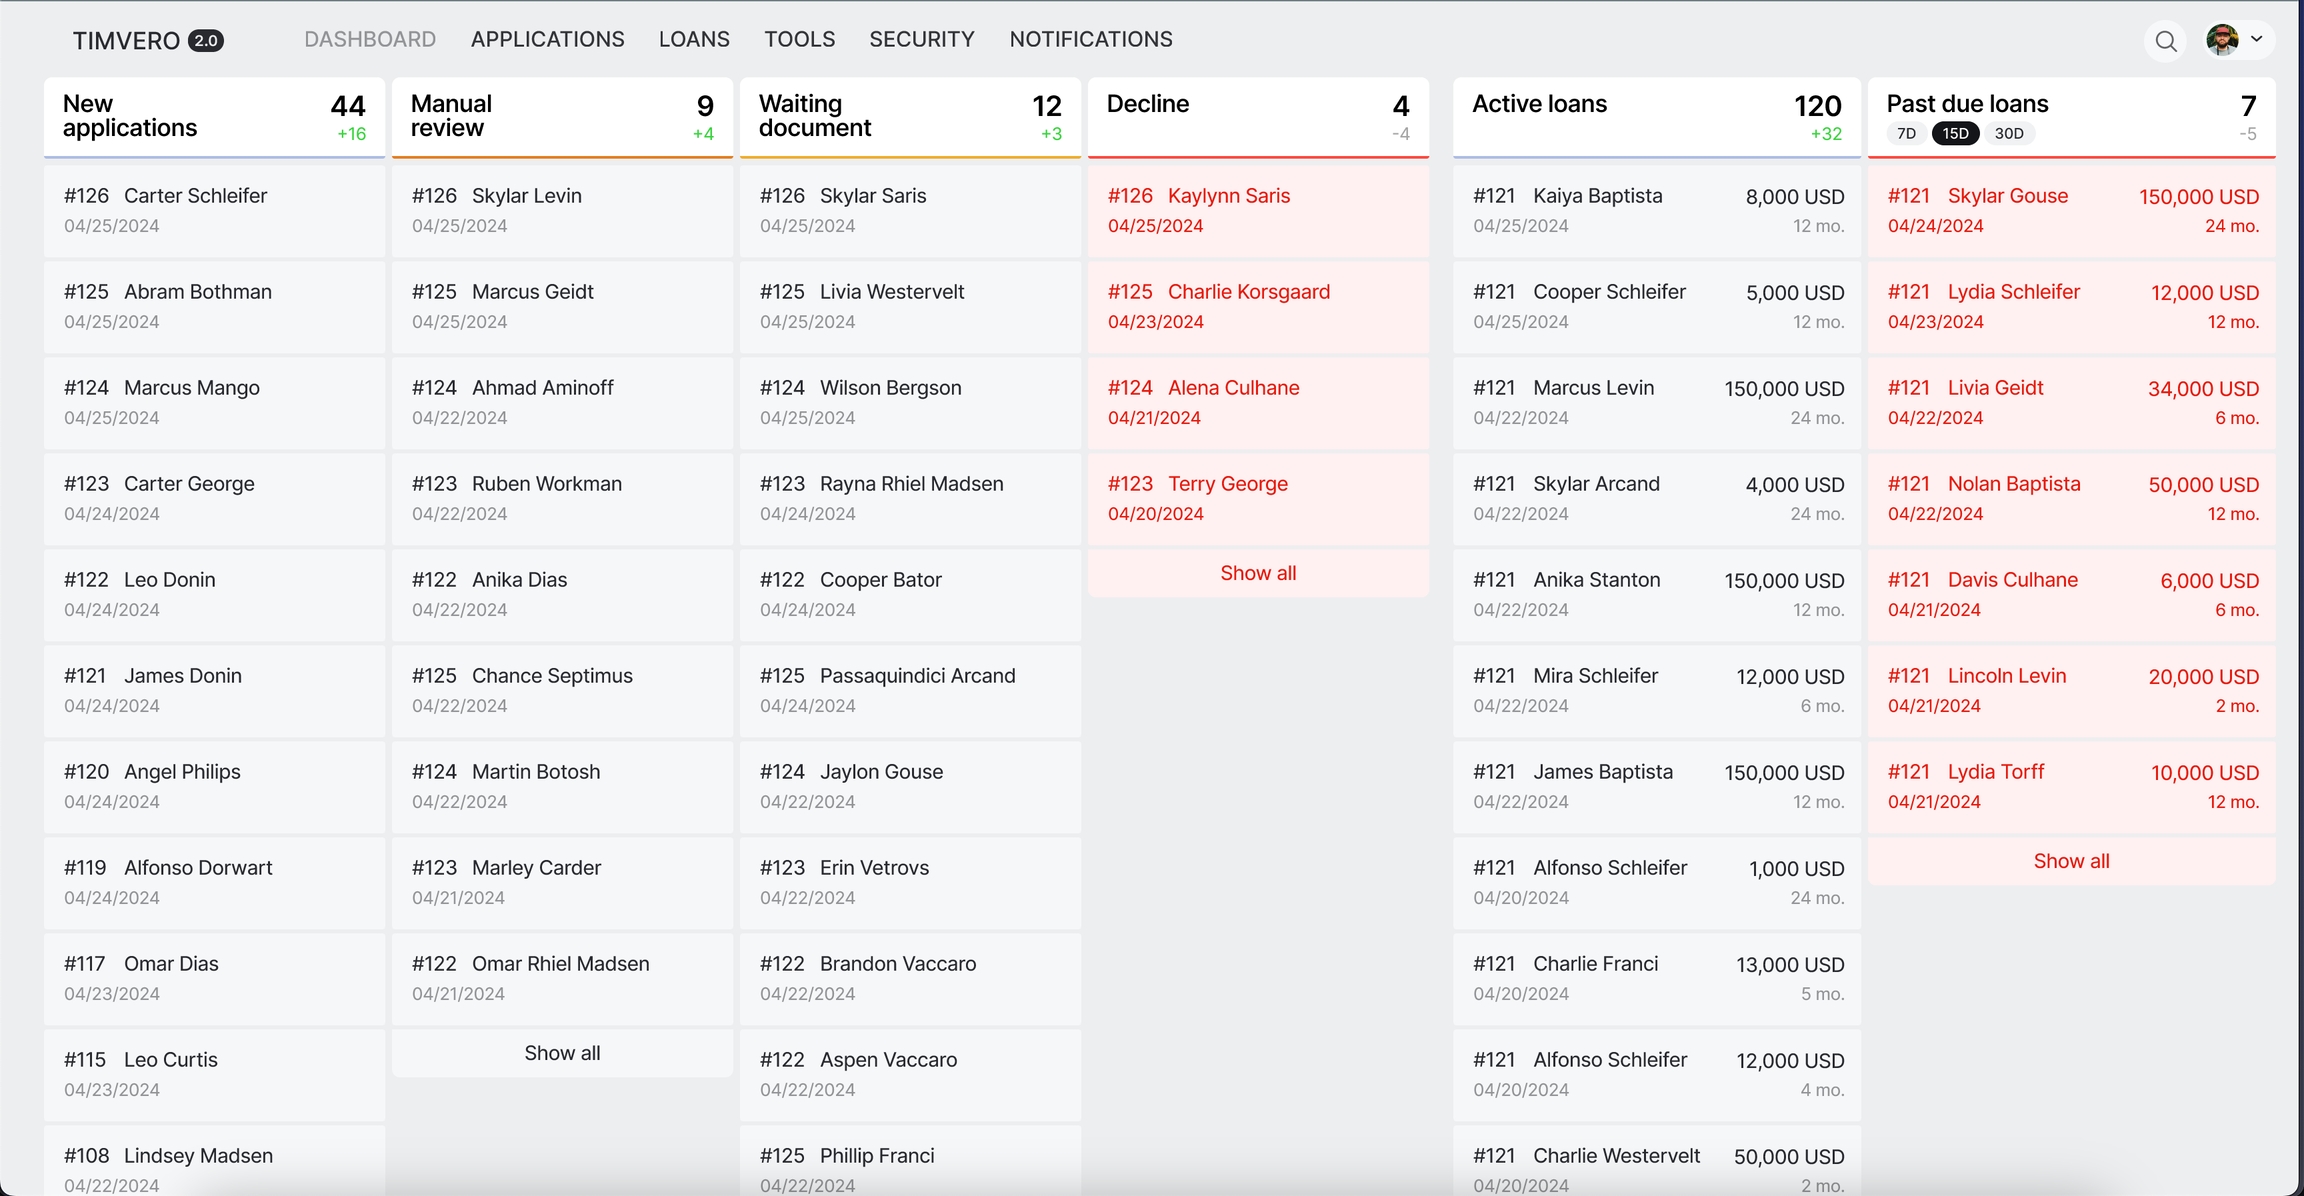Expand the chevron next to the avatar

point(2257,39)
